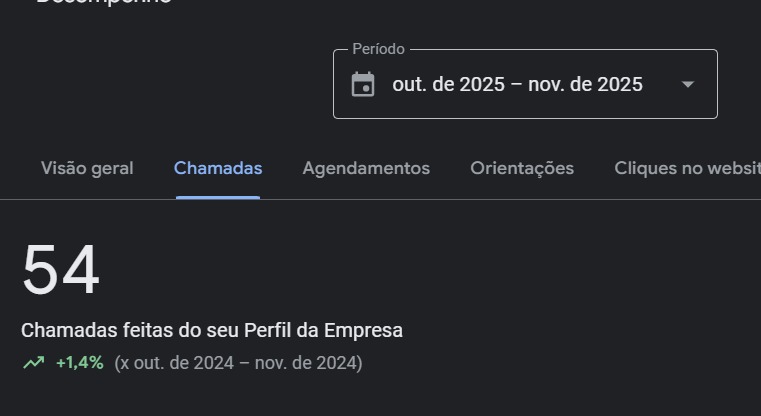Click "nov. de 2025" end month text

pos(585,85)
